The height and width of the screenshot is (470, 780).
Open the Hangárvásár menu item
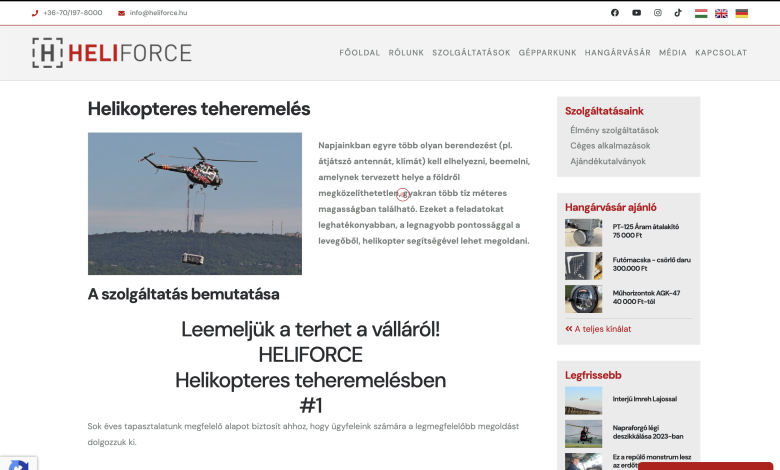[x=617, y=53]
